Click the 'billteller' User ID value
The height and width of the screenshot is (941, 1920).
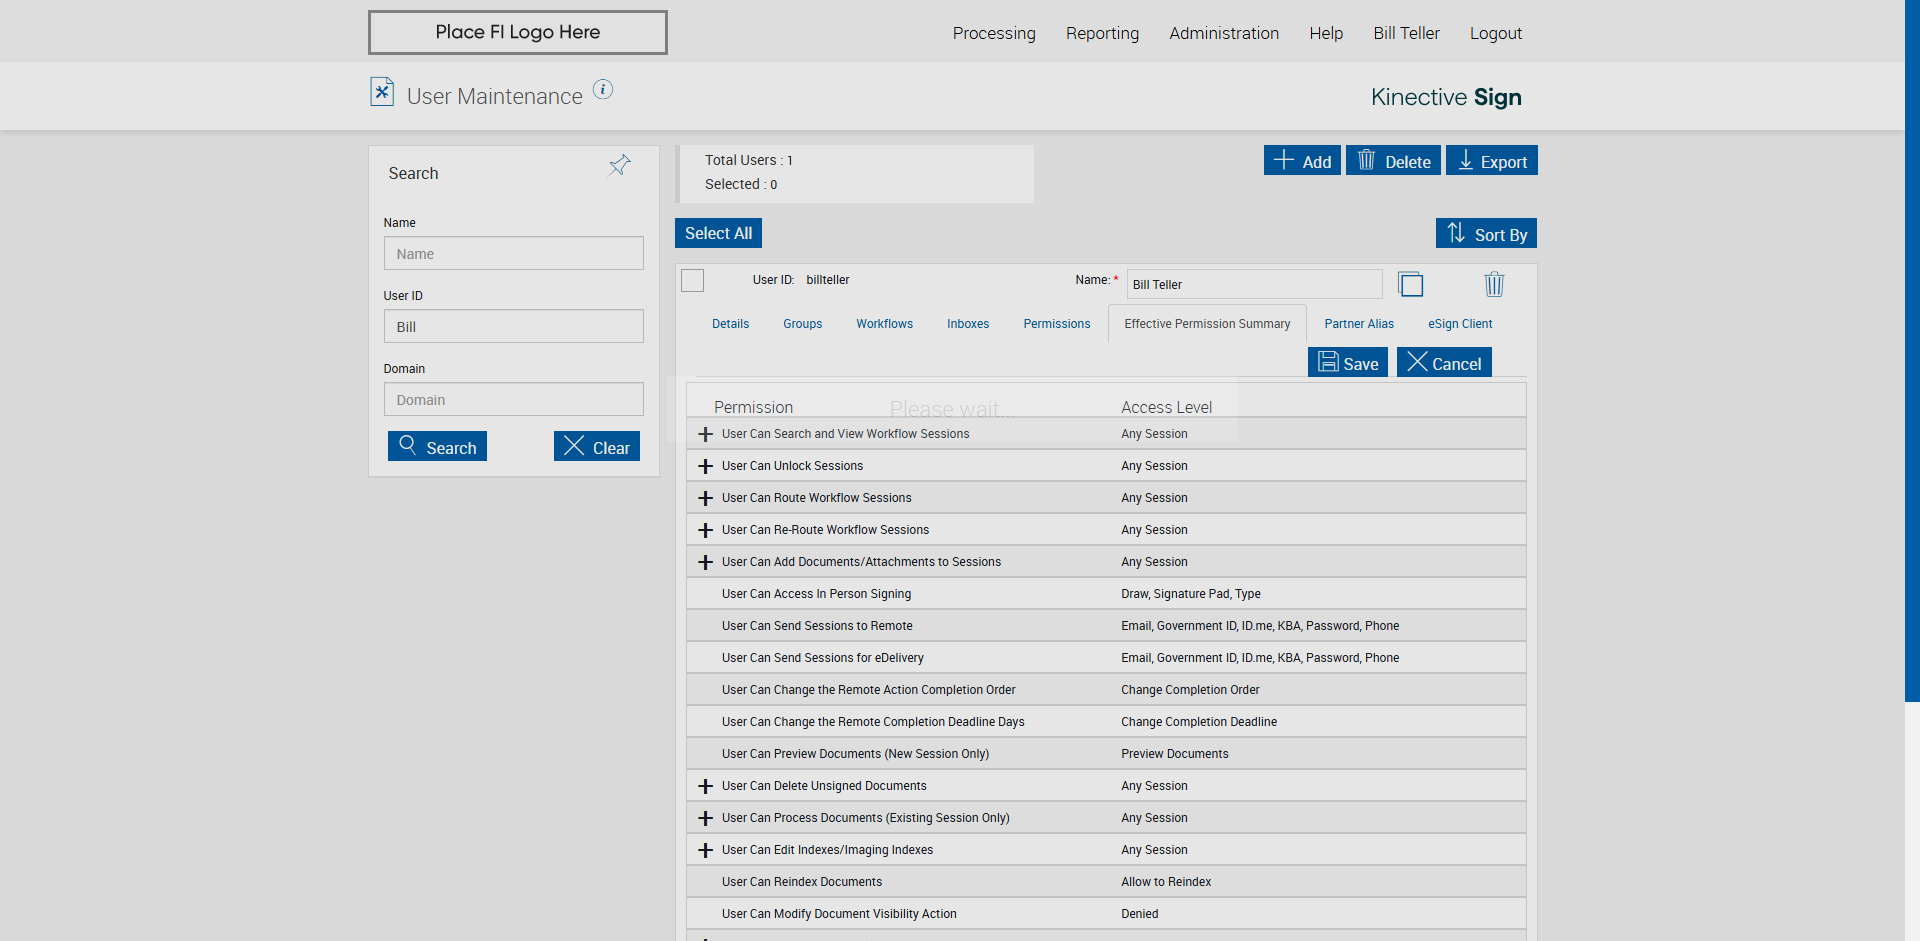point(828,280)
